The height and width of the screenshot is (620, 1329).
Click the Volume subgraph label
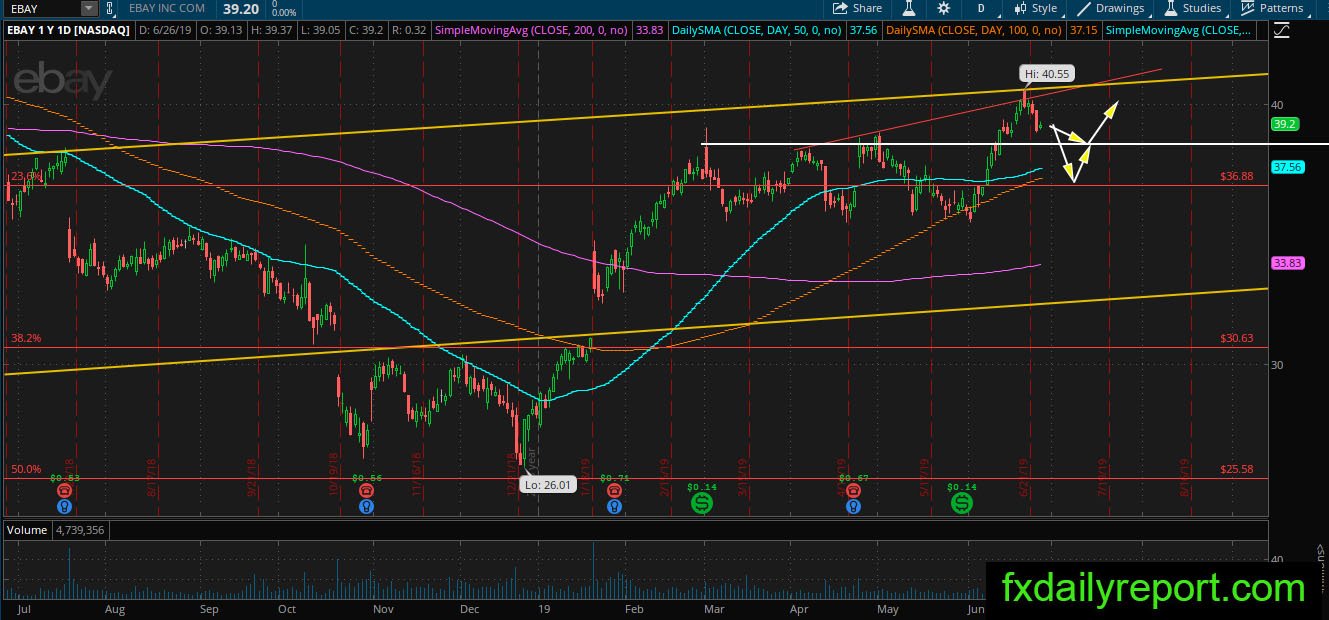(25, 530)
